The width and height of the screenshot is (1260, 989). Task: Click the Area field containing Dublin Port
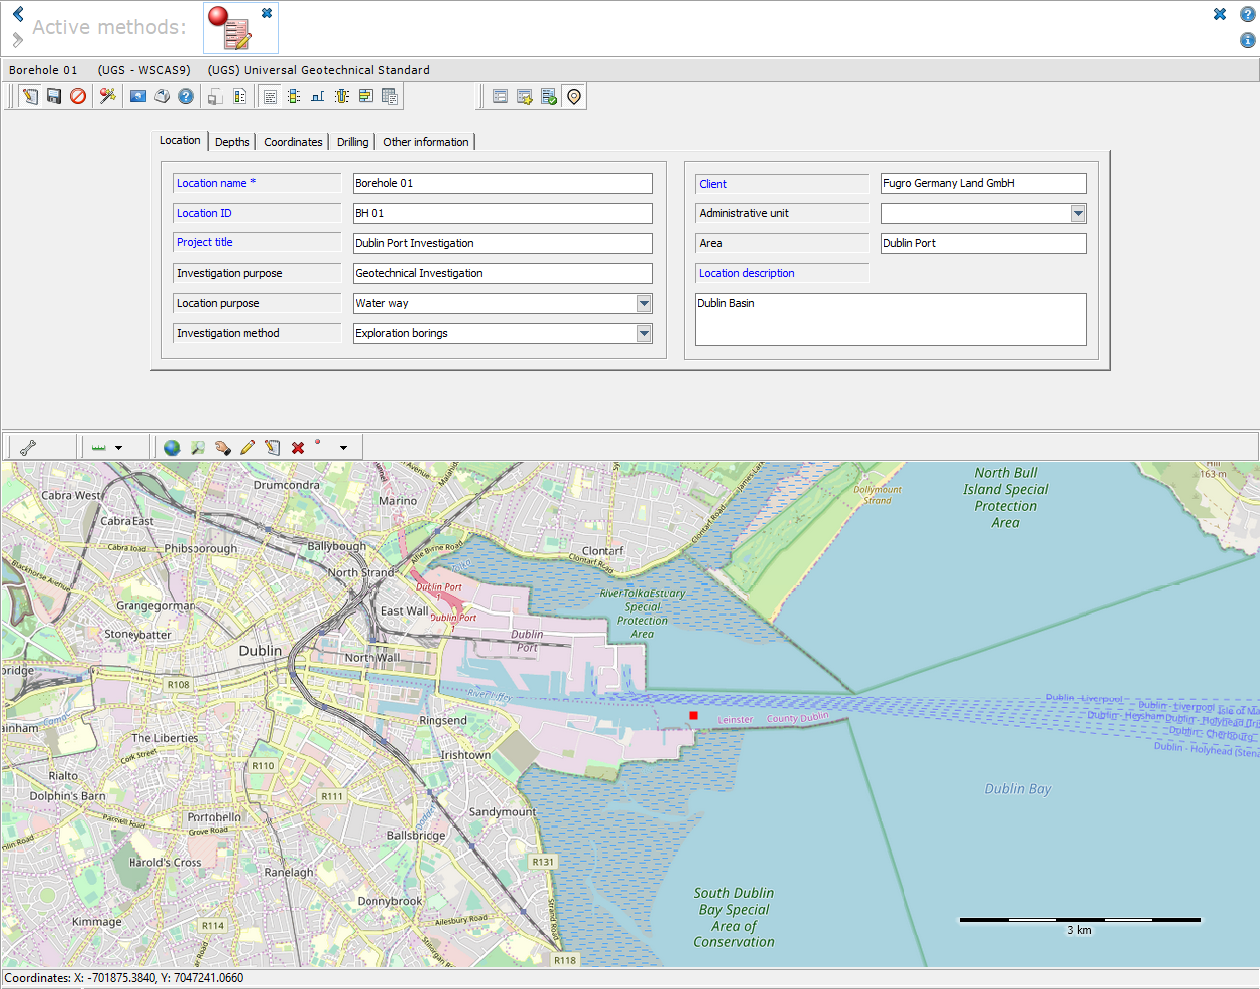[x=984, y=243]
